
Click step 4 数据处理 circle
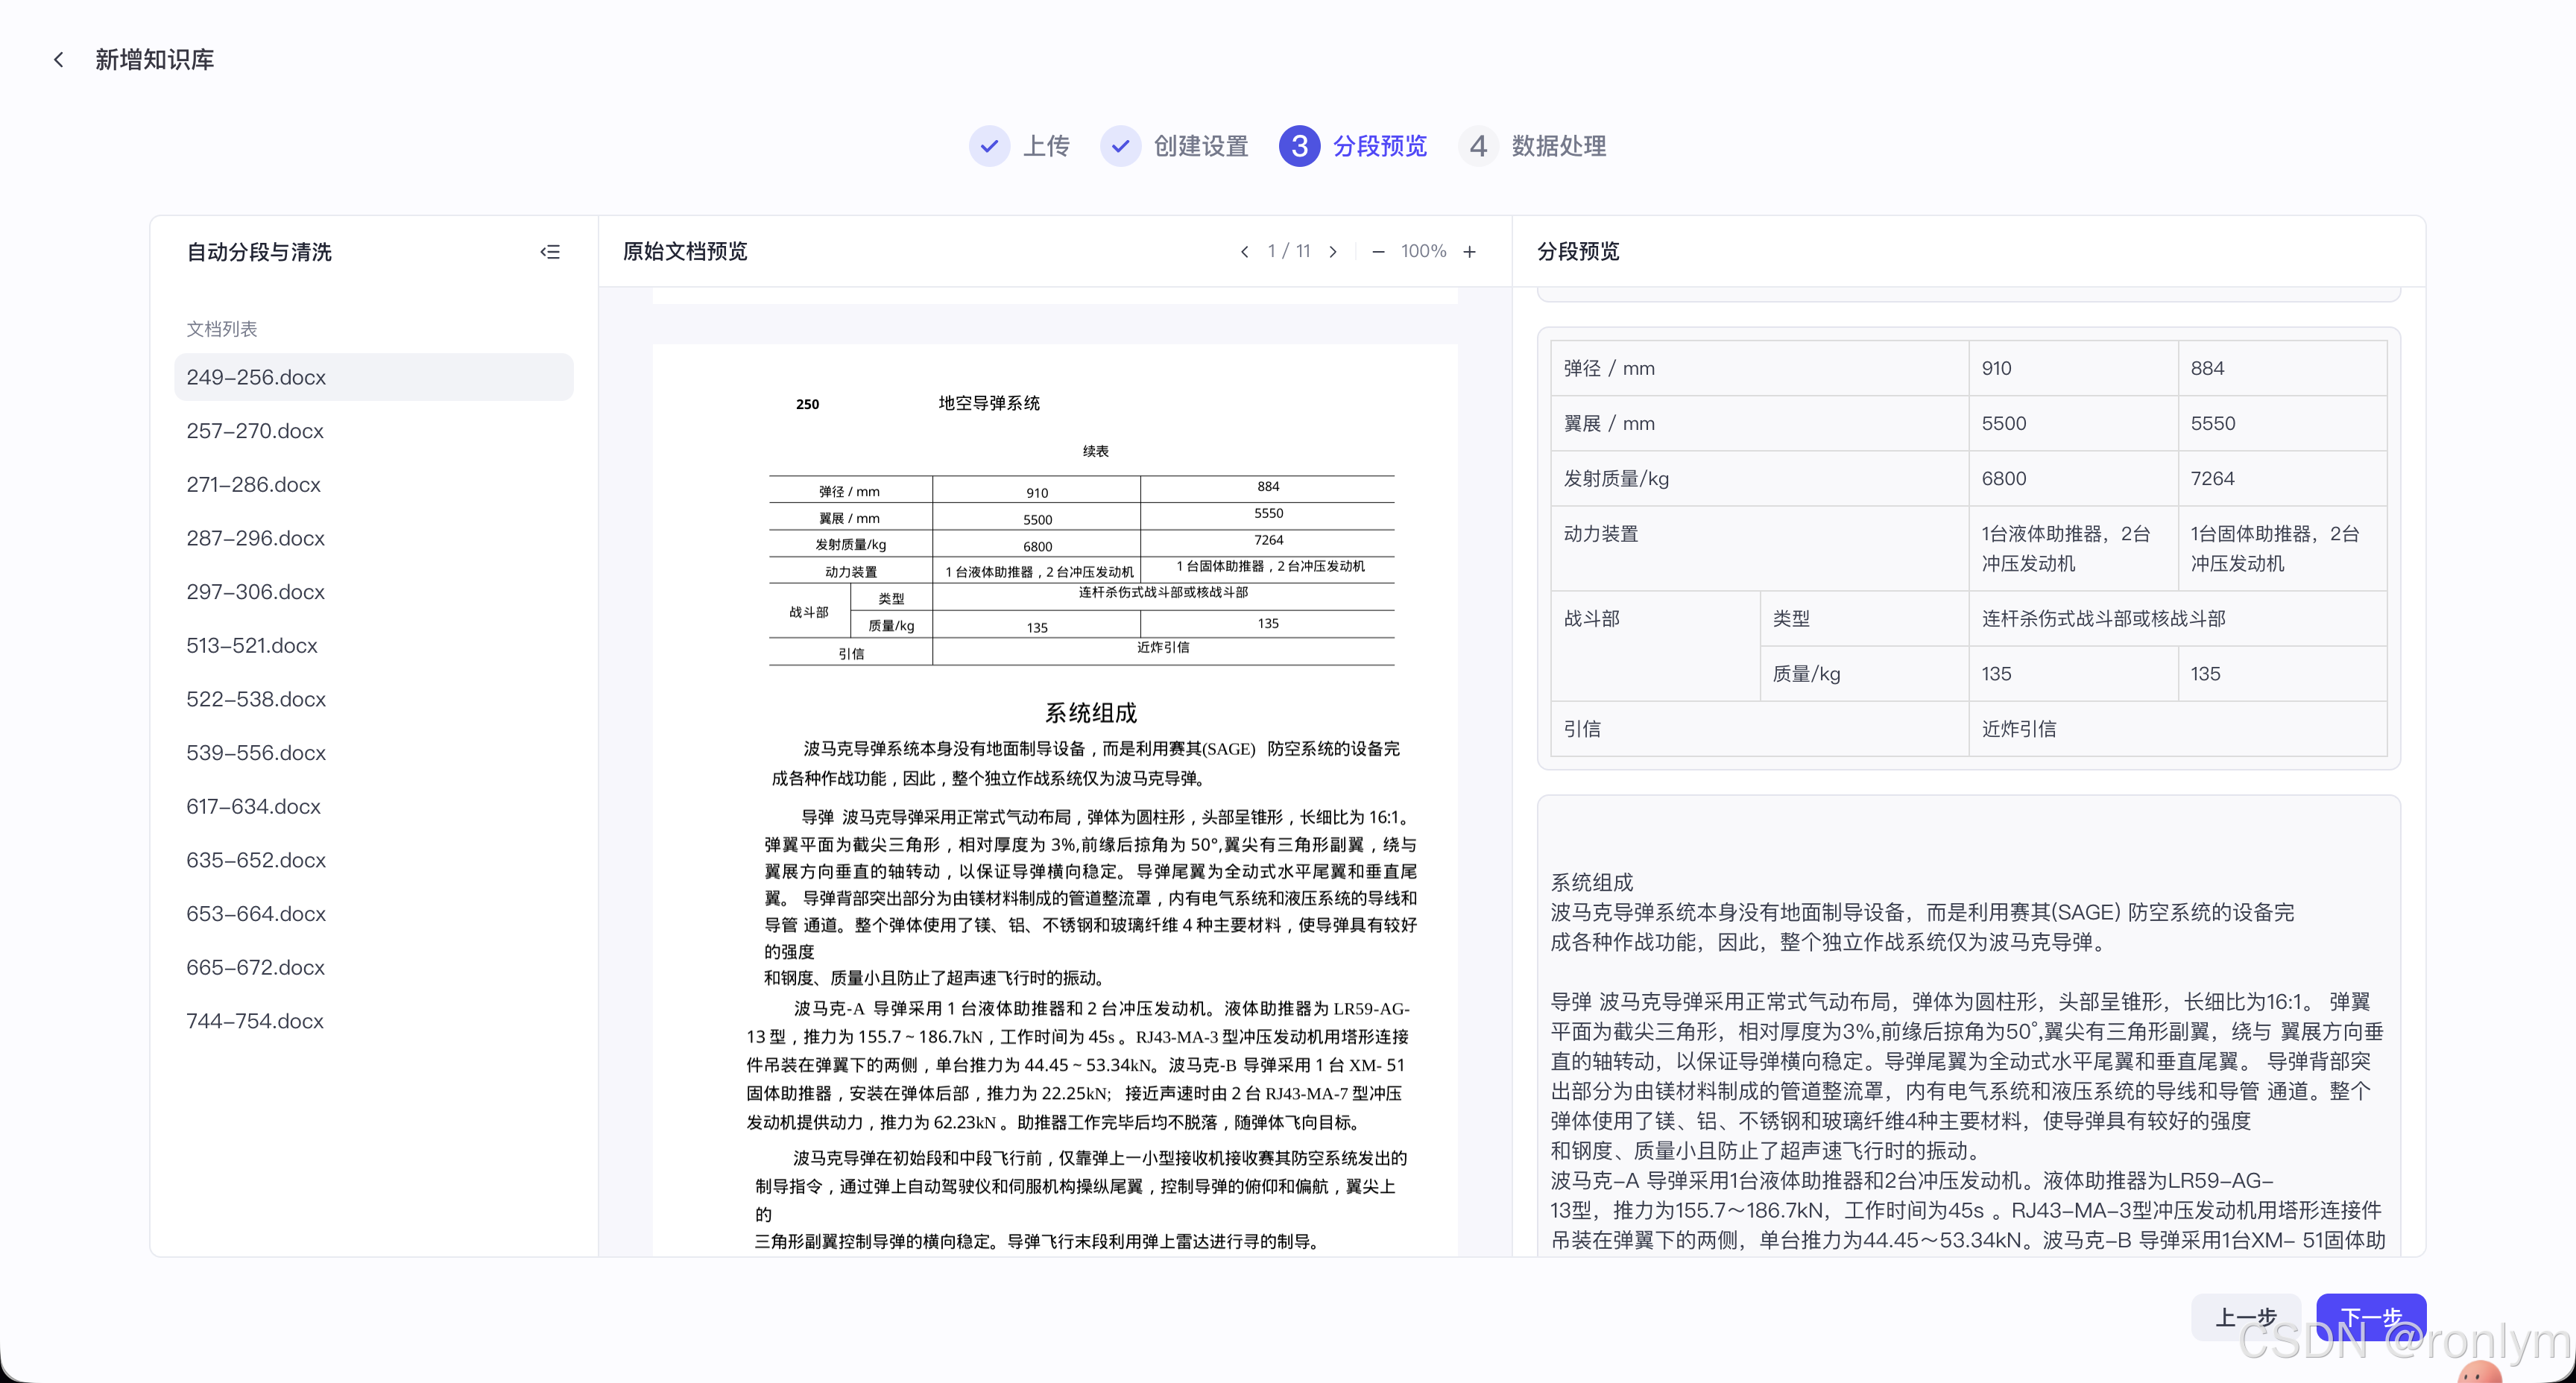[x=1478, y=146]
